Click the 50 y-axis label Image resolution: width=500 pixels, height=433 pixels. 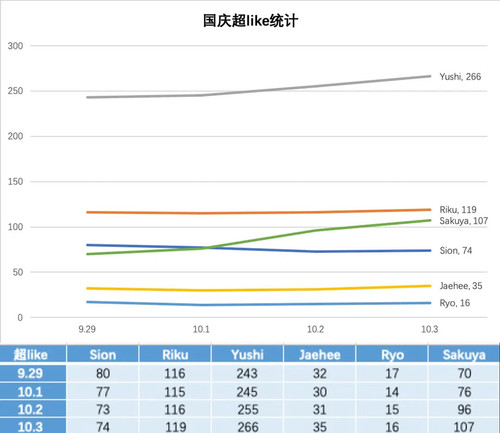[x=18, y=272]
